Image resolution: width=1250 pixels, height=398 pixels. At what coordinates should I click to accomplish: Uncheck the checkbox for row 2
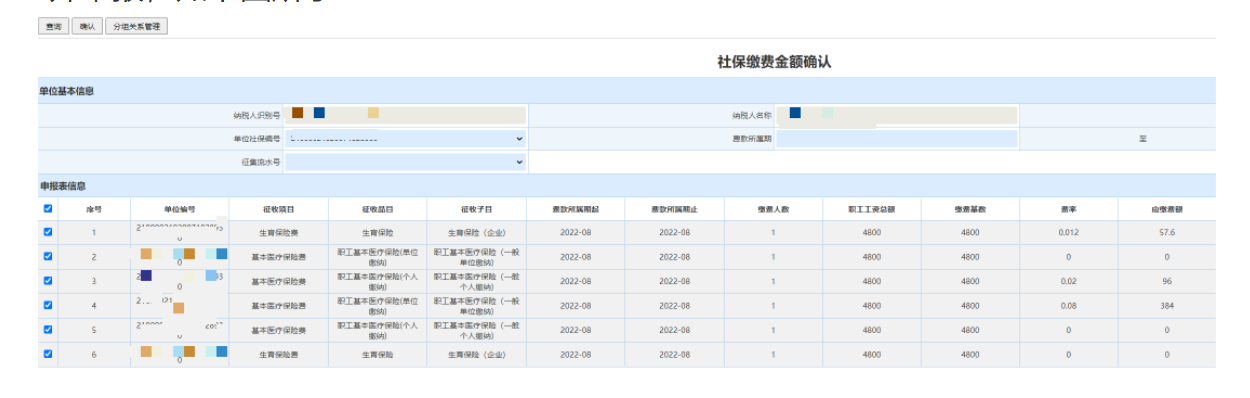pyautogui.click(x=48, y=256)
